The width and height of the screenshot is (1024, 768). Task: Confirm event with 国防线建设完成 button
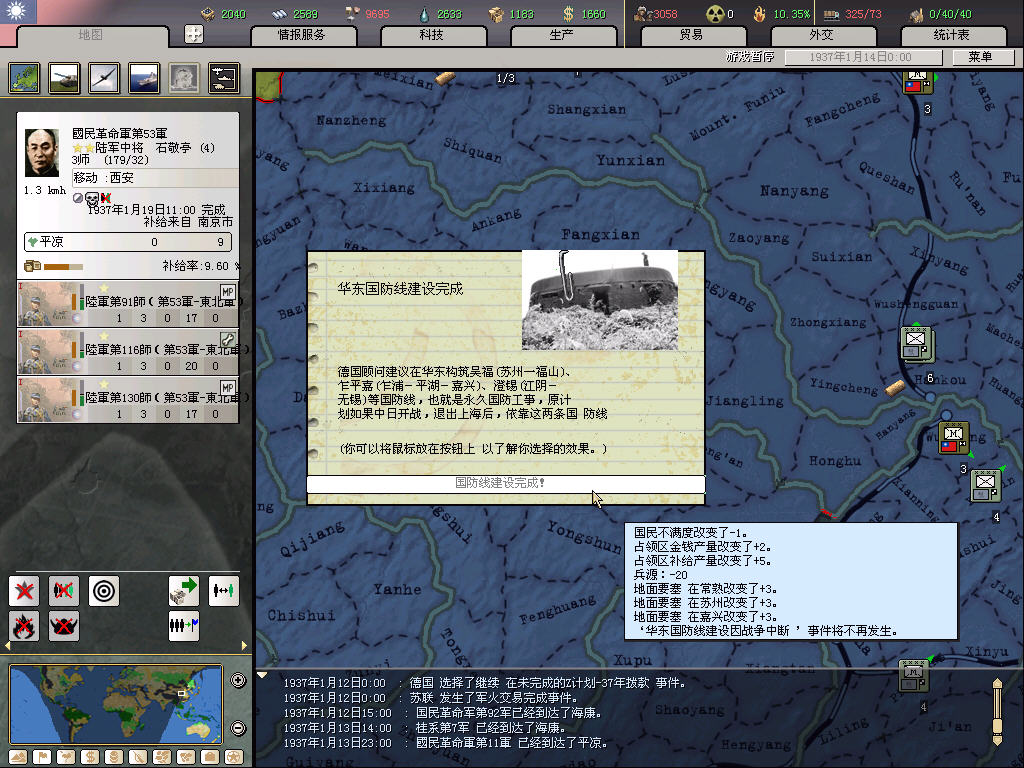tap(505, 483)
